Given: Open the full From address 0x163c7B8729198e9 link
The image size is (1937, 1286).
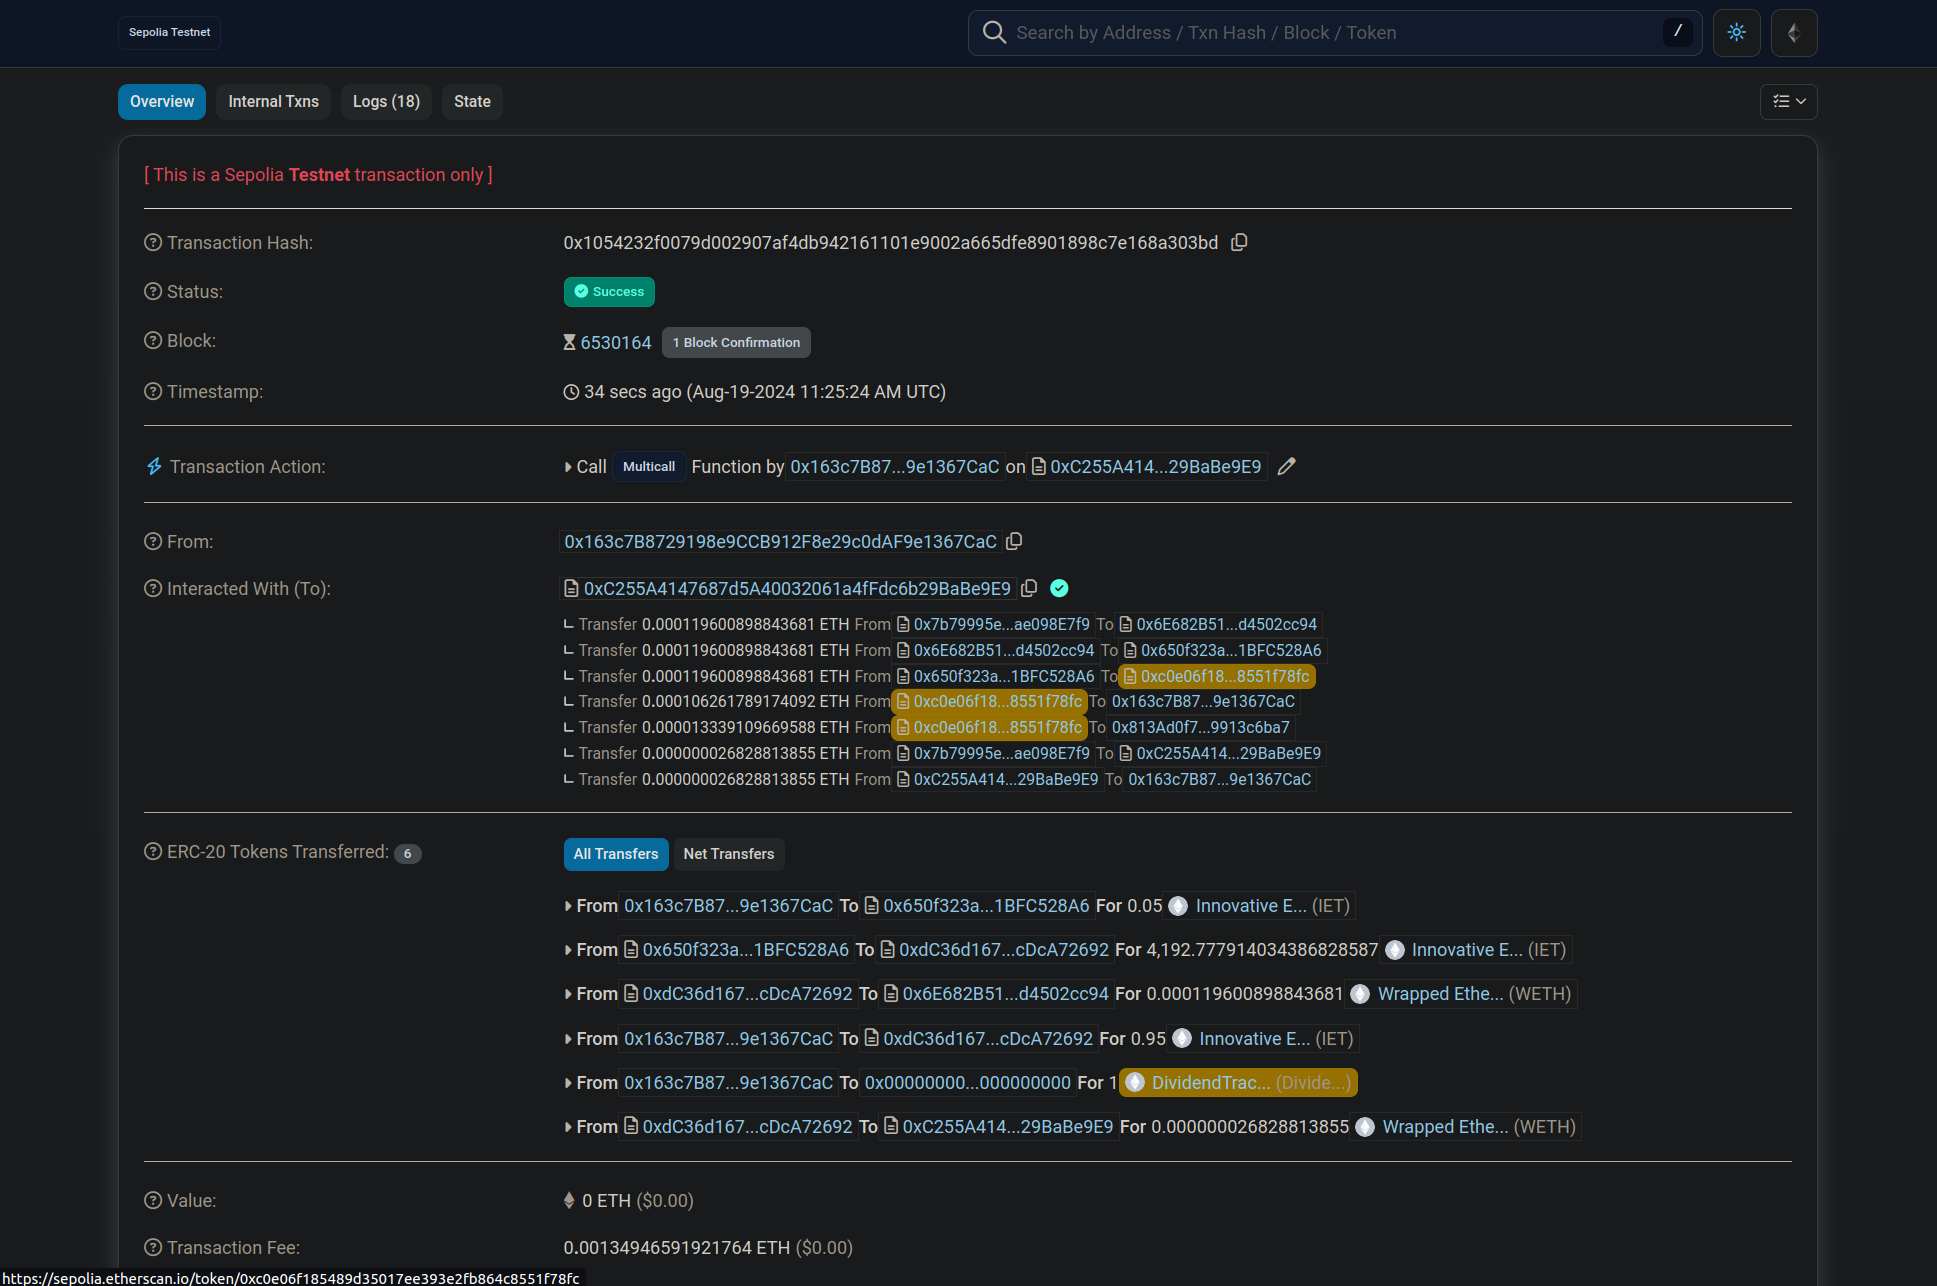Looking at the screenshot, I should [x=780, y=541].
